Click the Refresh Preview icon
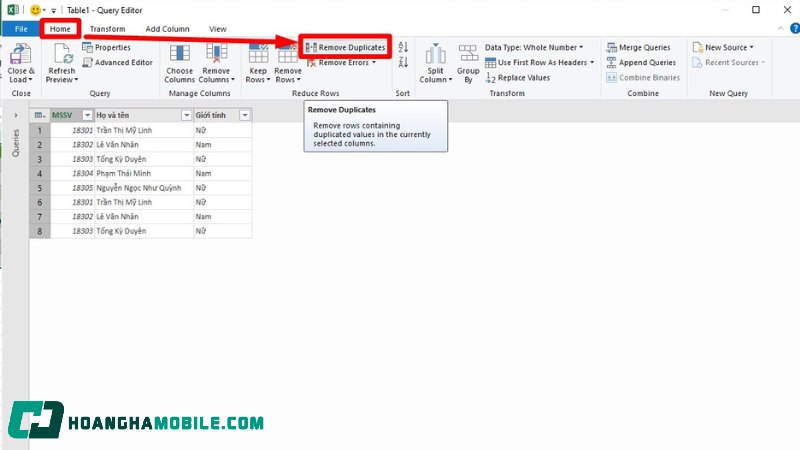This screenshot has height=450, width=800. [62, 54]
